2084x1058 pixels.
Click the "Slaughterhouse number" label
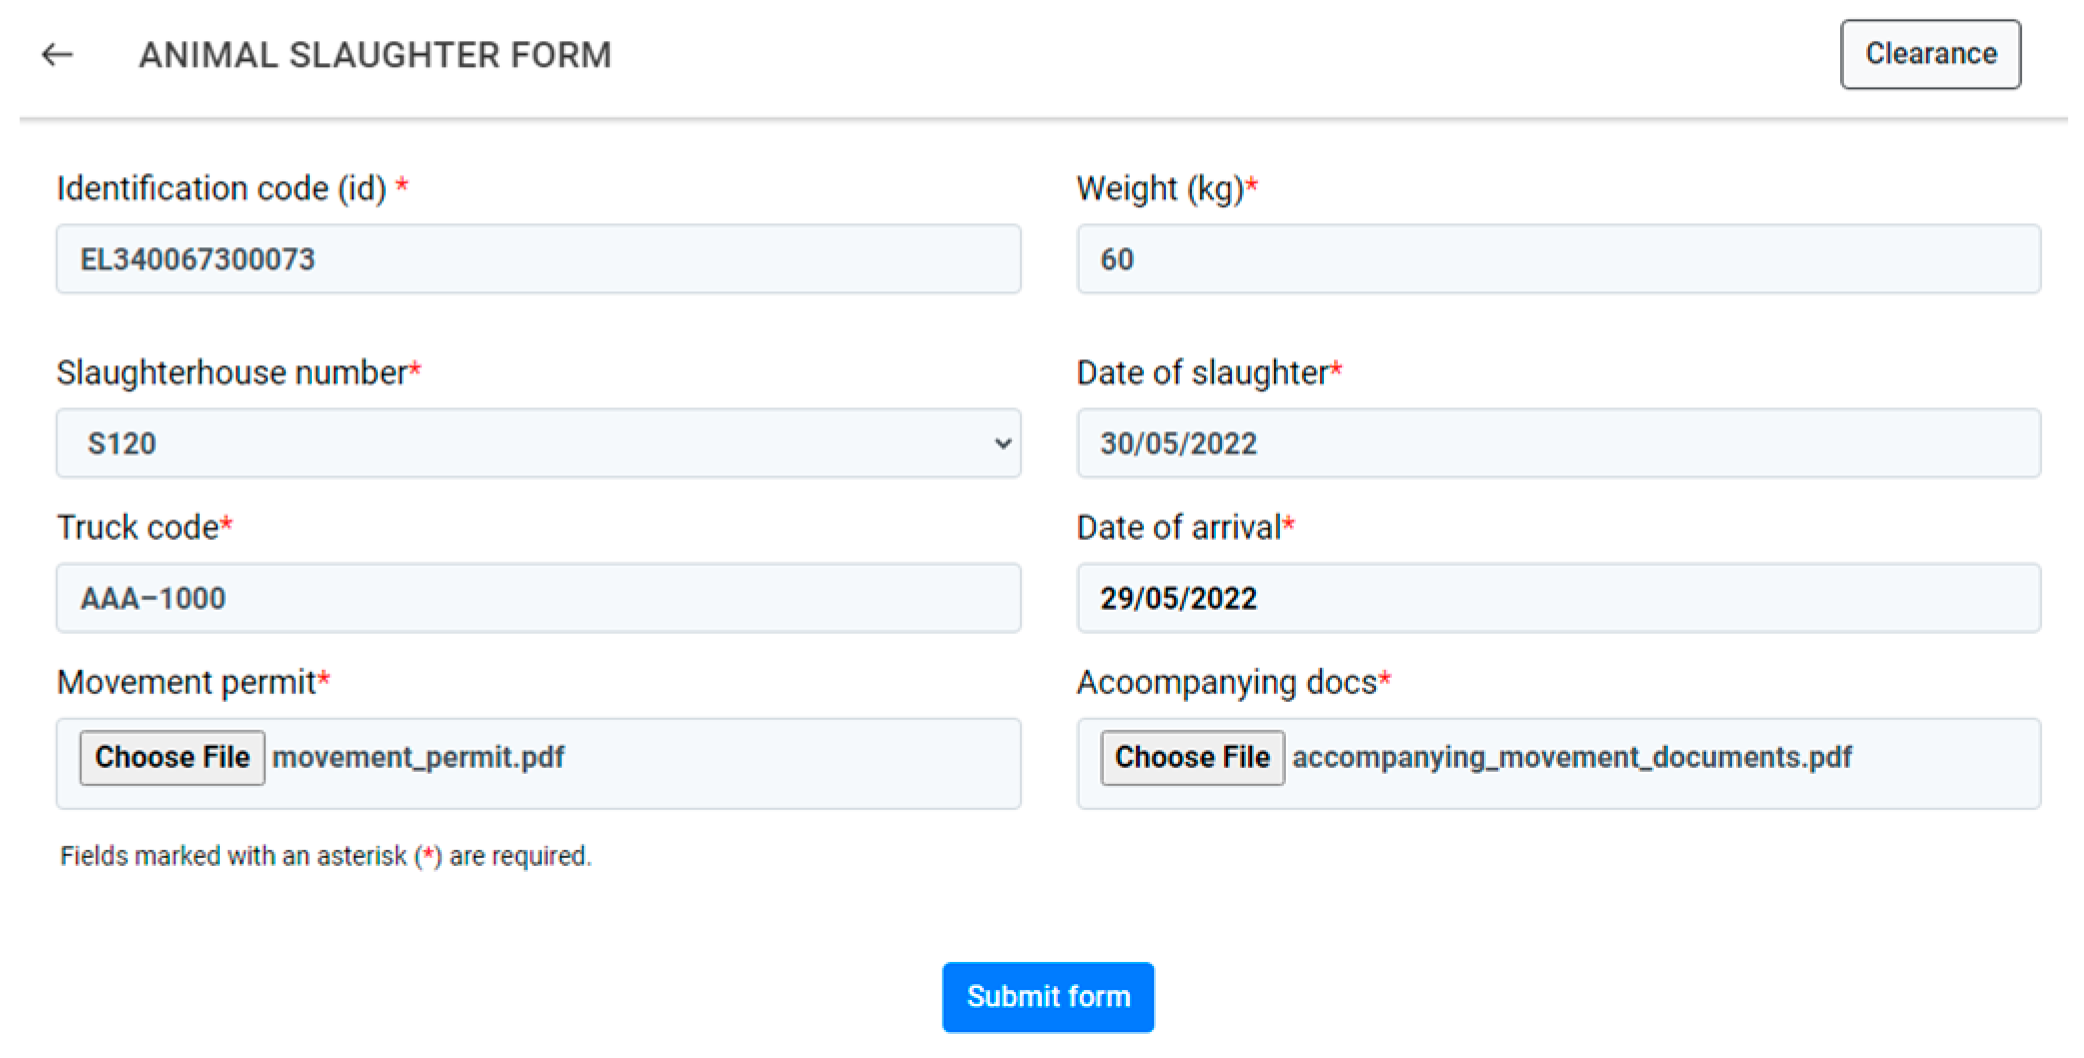click(231, 372)
